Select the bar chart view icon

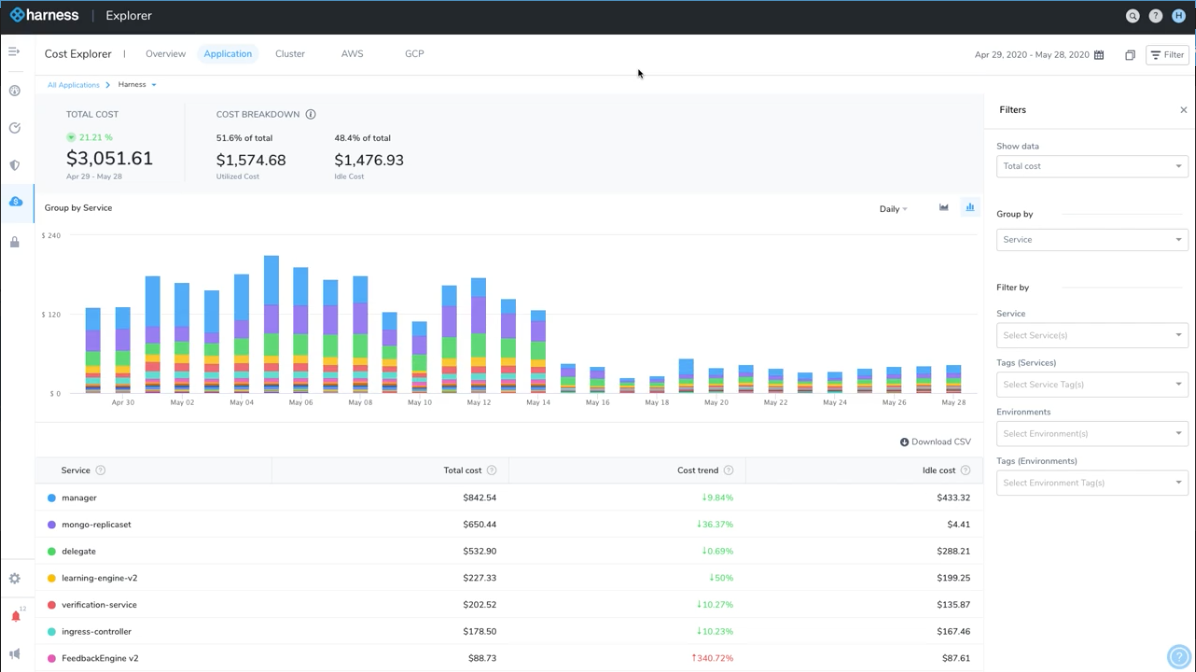pyautogui.click(x=969, y=208)
